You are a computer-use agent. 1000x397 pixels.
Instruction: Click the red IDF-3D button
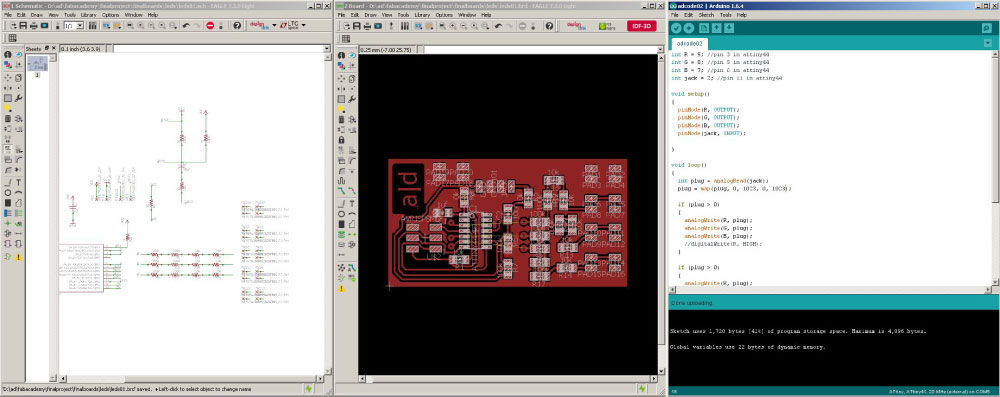point(641,26)
